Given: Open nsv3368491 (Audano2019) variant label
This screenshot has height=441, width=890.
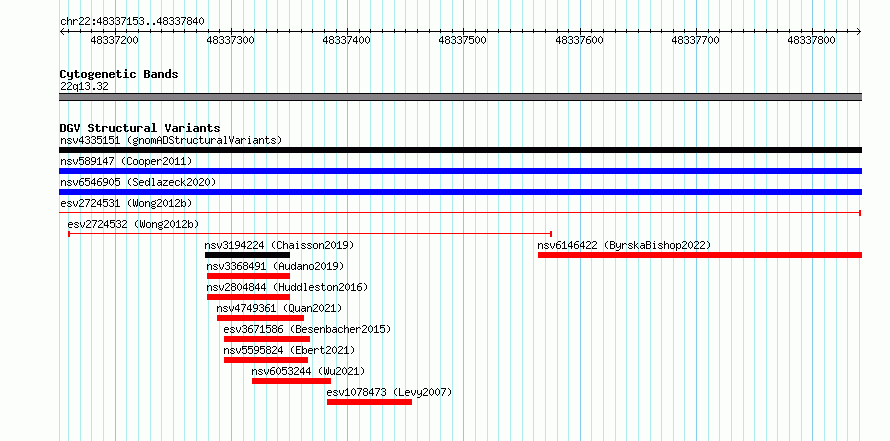Looking at the screenshot, I should click(x=275, y=266).
